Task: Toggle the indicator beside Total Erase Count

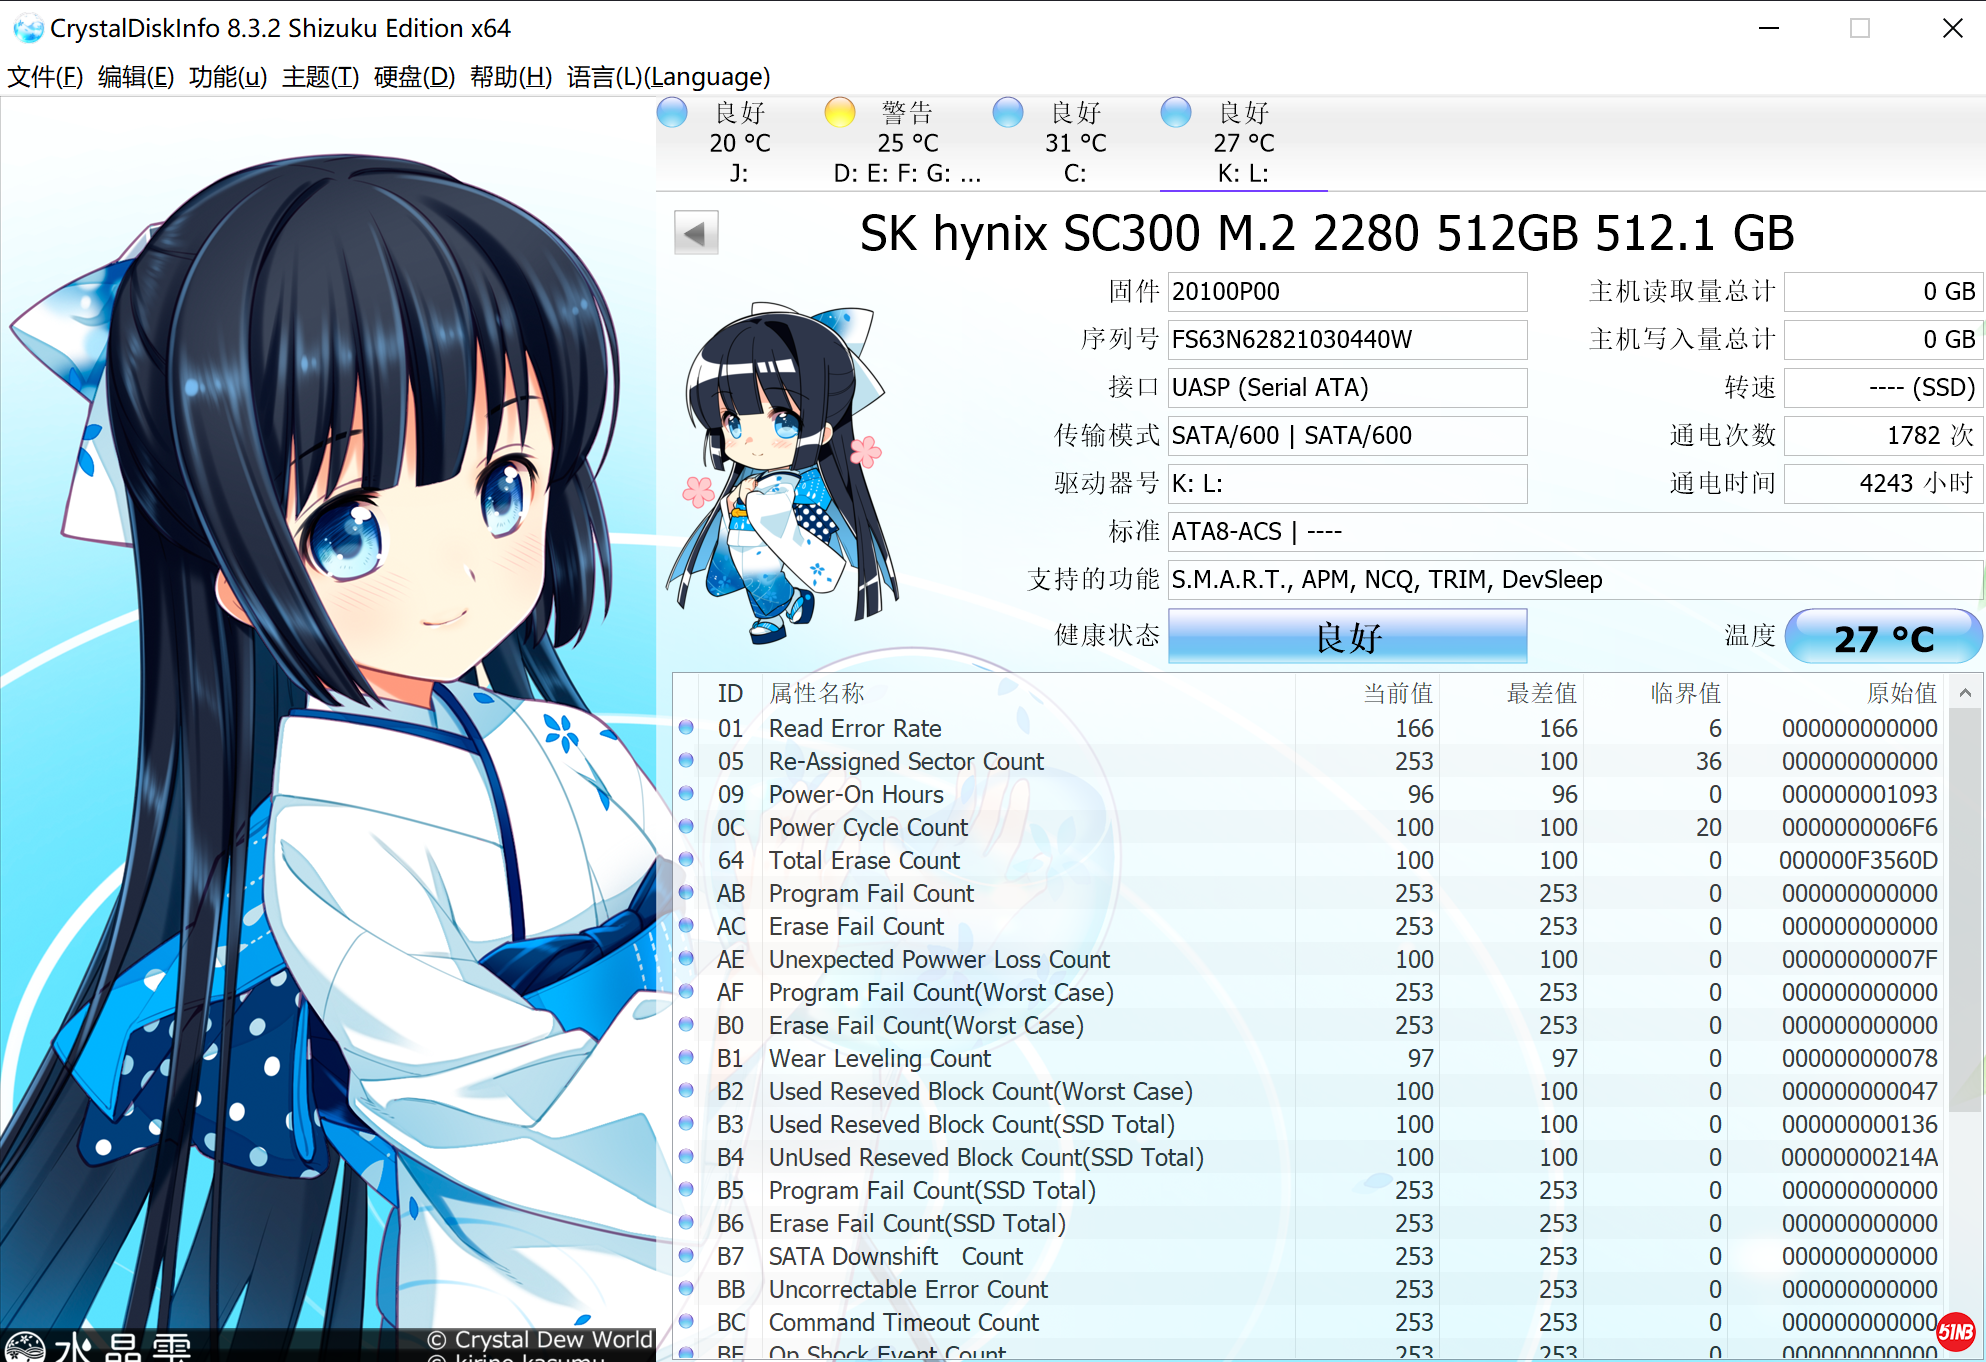Action: tap(686, 860)
